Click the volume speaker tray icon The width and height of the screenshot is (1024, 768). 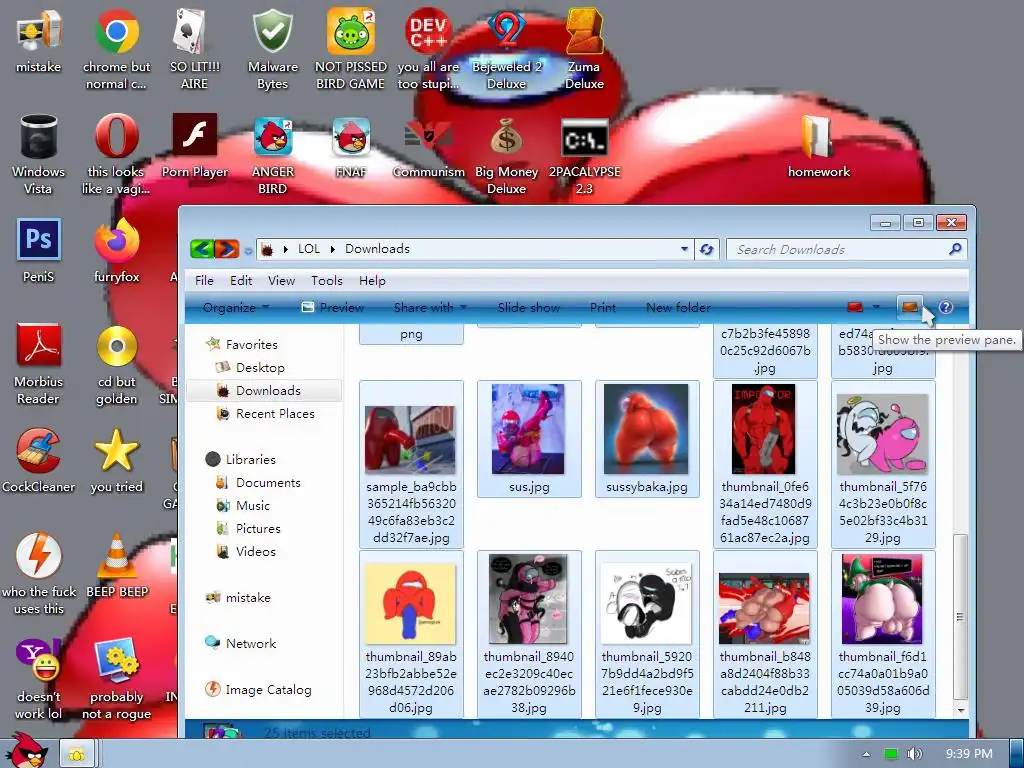916,754
